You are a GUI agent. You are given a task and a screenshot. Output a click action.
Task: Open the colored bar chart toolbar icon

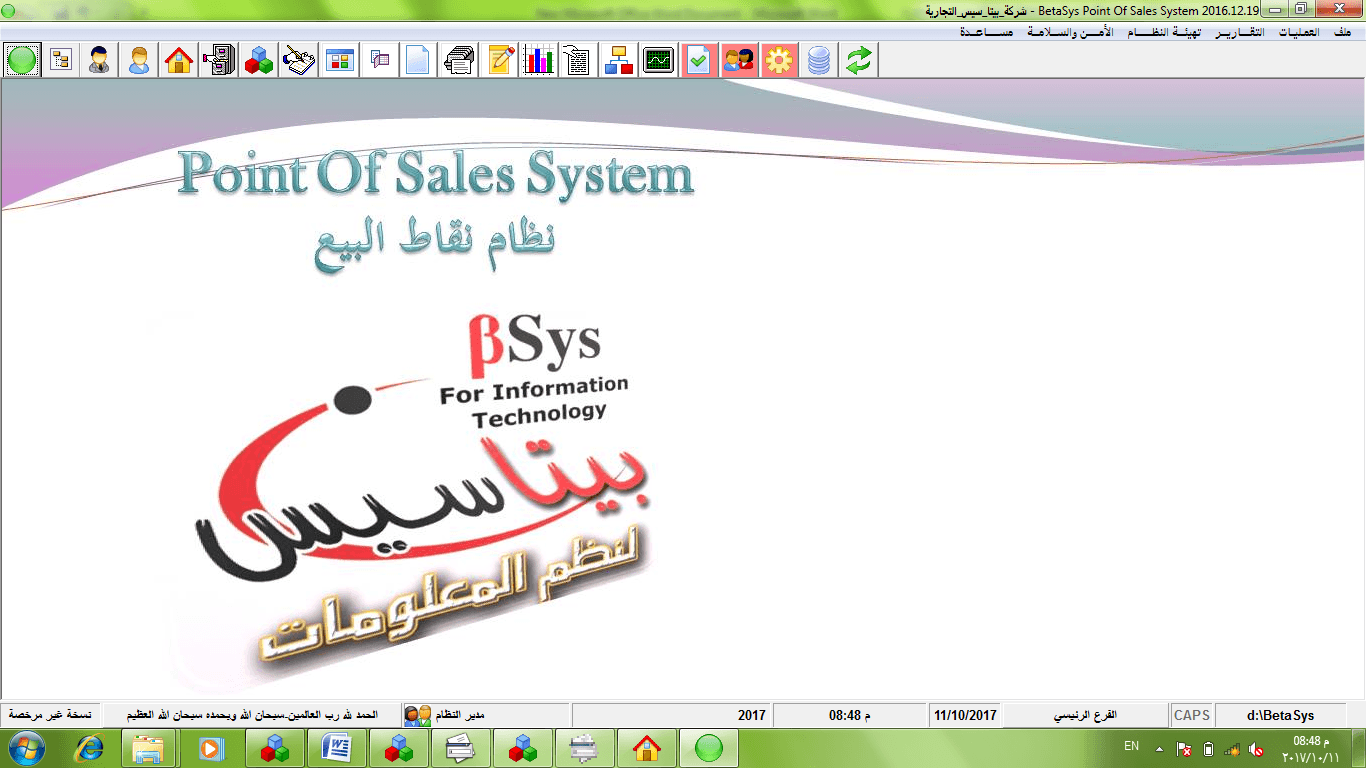click(x=539, y=60)
